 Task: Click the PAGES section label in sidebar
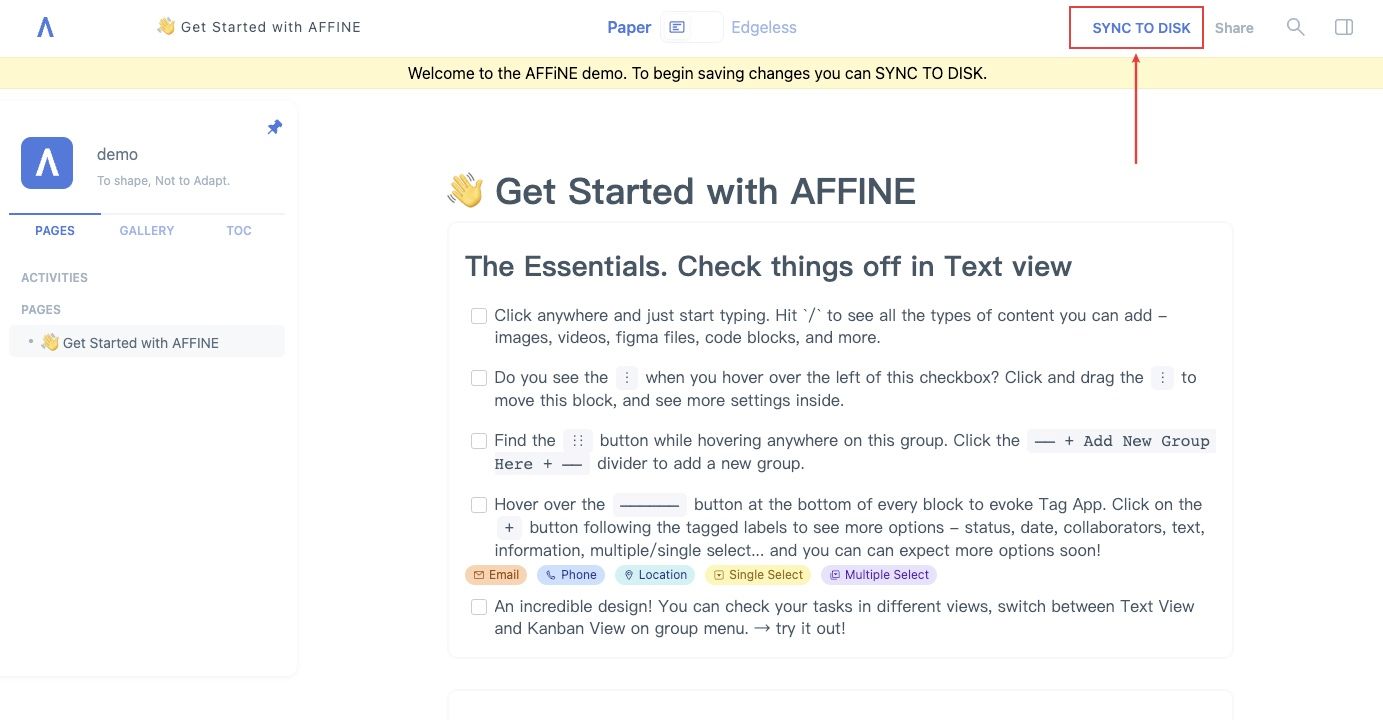41,309
